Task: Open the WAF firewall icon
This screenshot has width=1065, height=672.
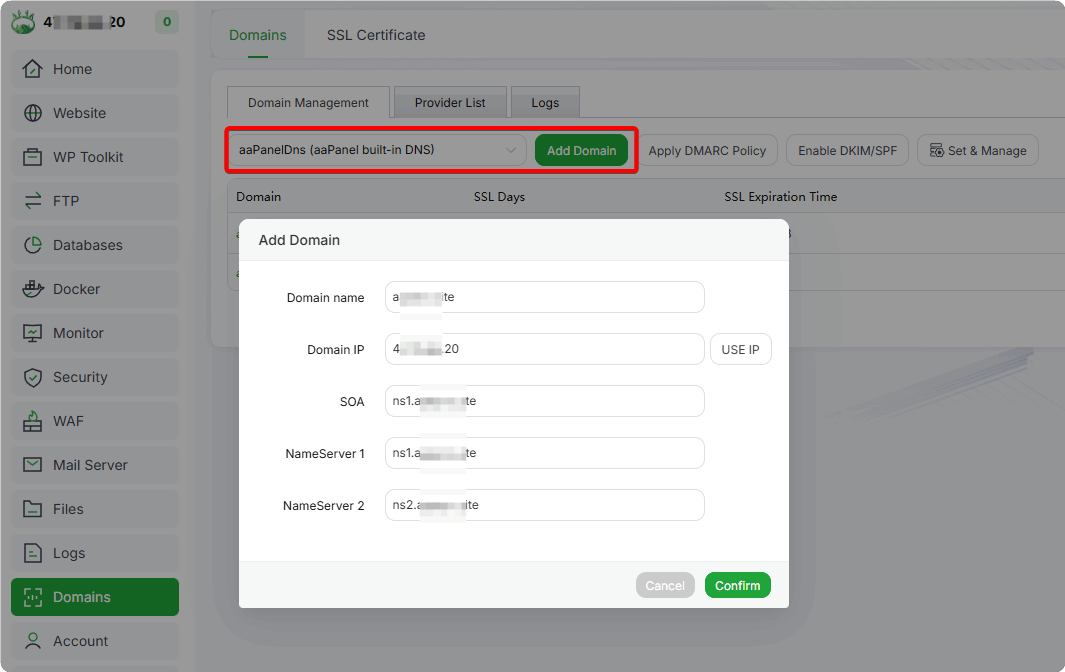Action: coord(33,421)
